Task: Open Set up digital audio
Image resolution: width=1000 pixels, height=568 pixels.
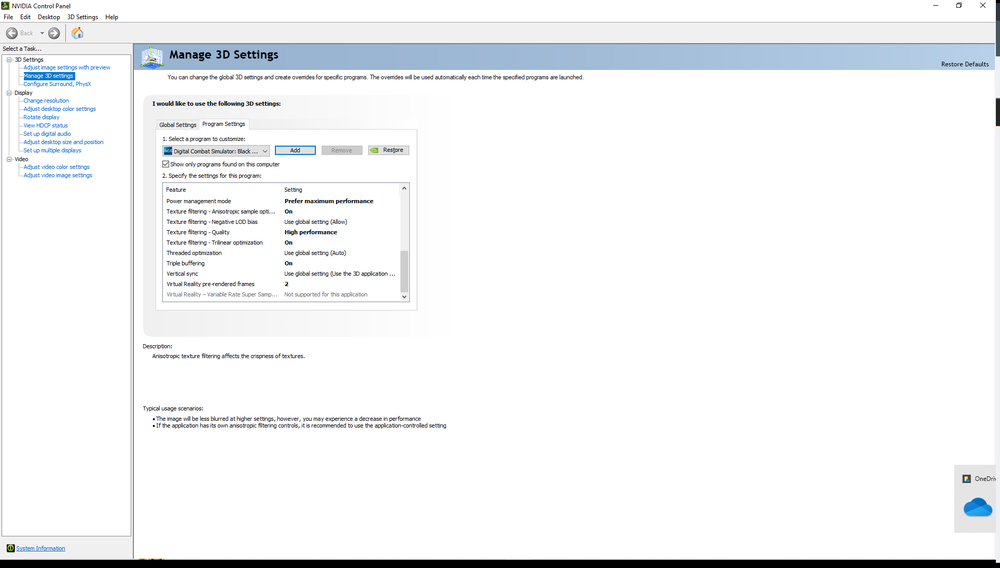Action: [47, 134]
